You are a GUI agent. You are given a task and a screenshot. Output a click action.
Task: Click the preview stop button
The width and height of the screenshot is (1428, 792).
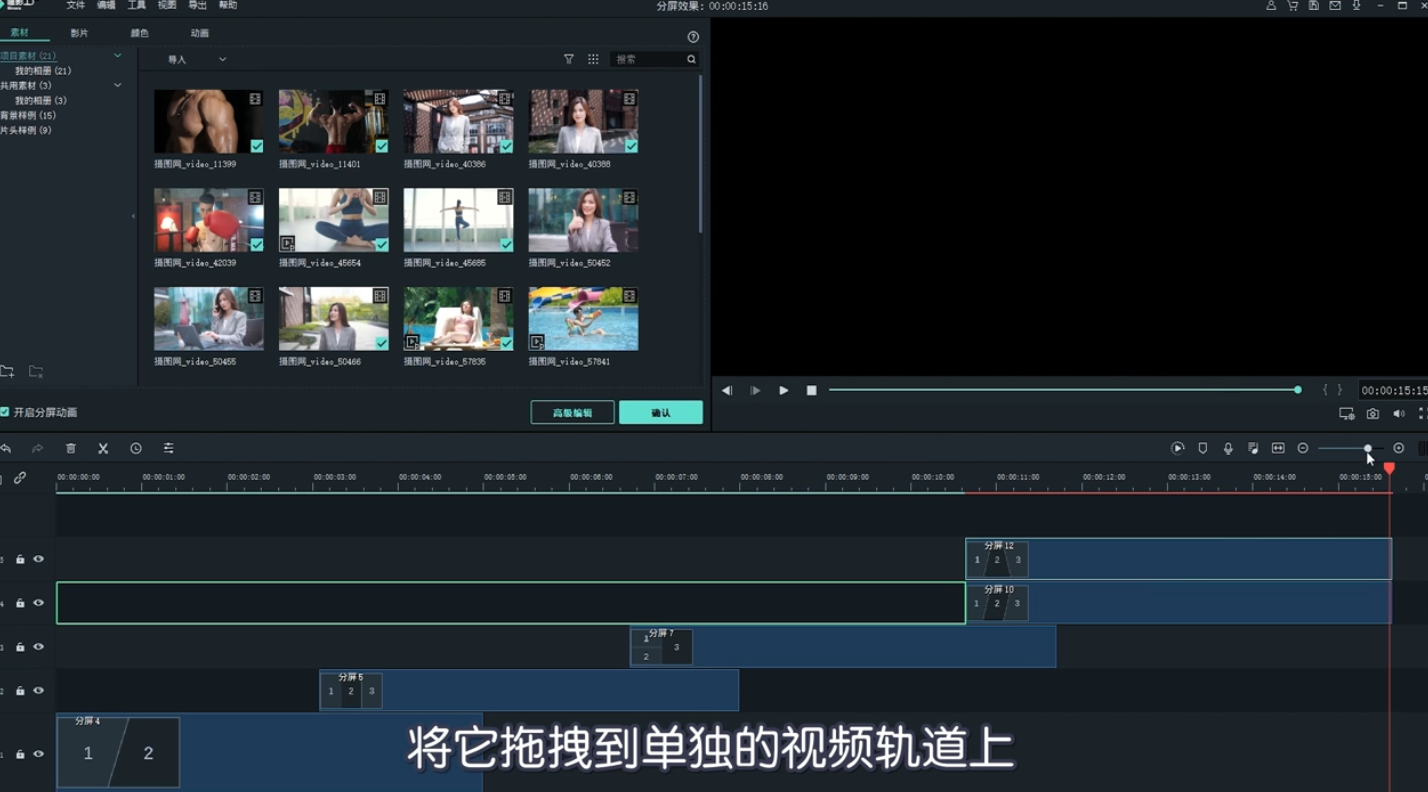tap(812, 390)
